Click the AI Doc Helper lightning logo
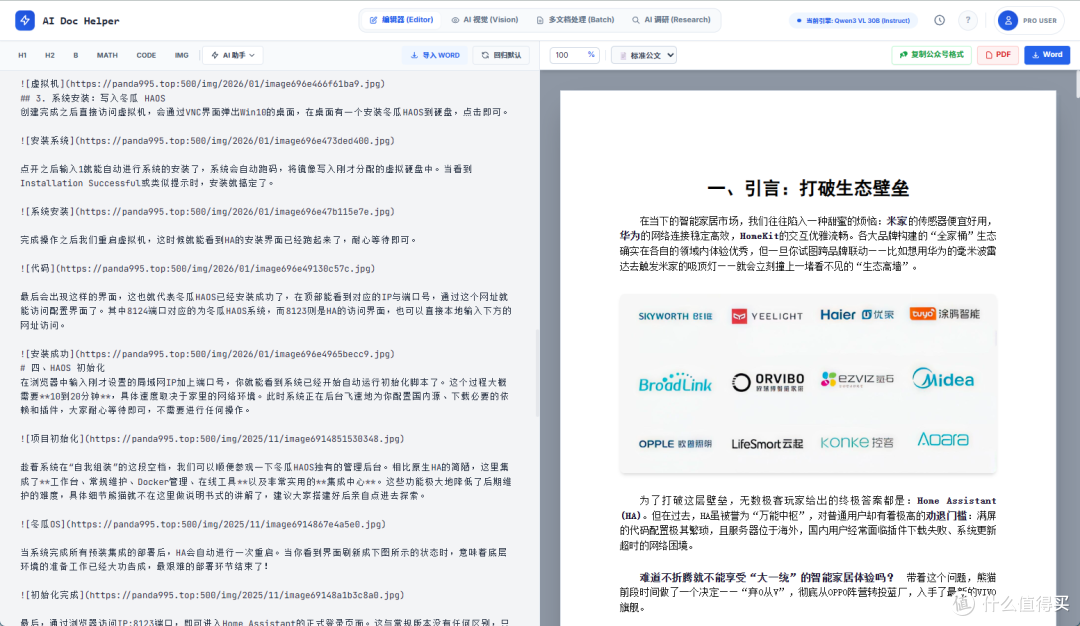The width and height of the screenshot is (1080, 626). coord(25,20)
